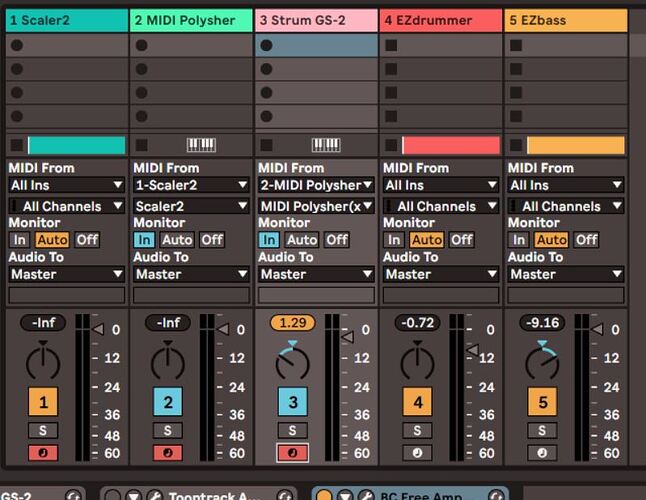Viewport: 646px width, 500px height.
Task: Click the stop clips square on EZbass track
Action: tap(516, 145)
